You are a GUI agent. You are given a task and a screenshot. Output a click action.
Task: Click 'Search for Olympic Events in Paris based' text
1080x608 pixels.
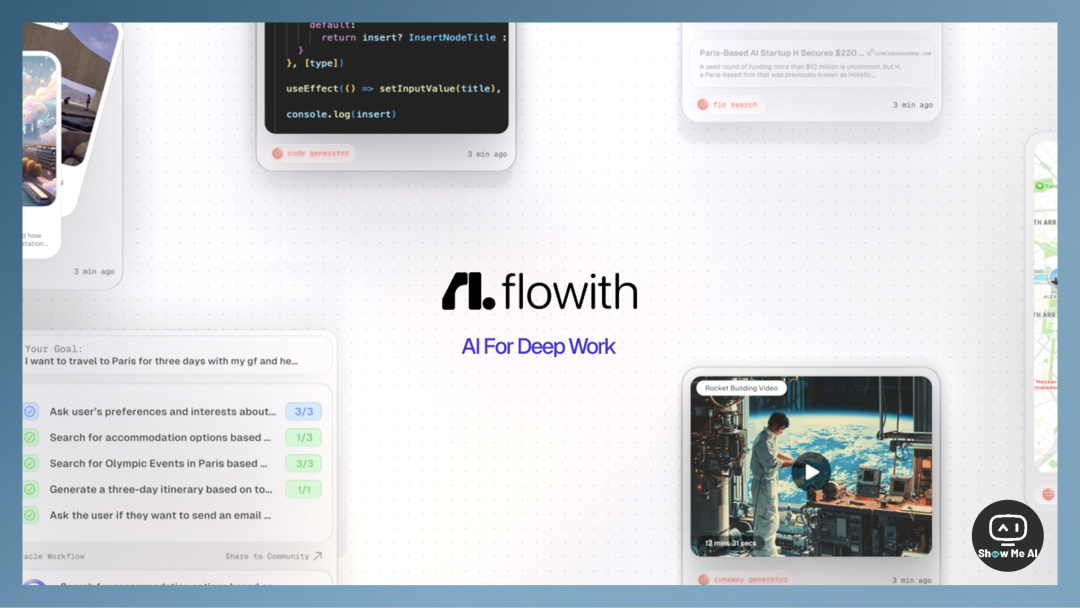(x=158, y=463)
